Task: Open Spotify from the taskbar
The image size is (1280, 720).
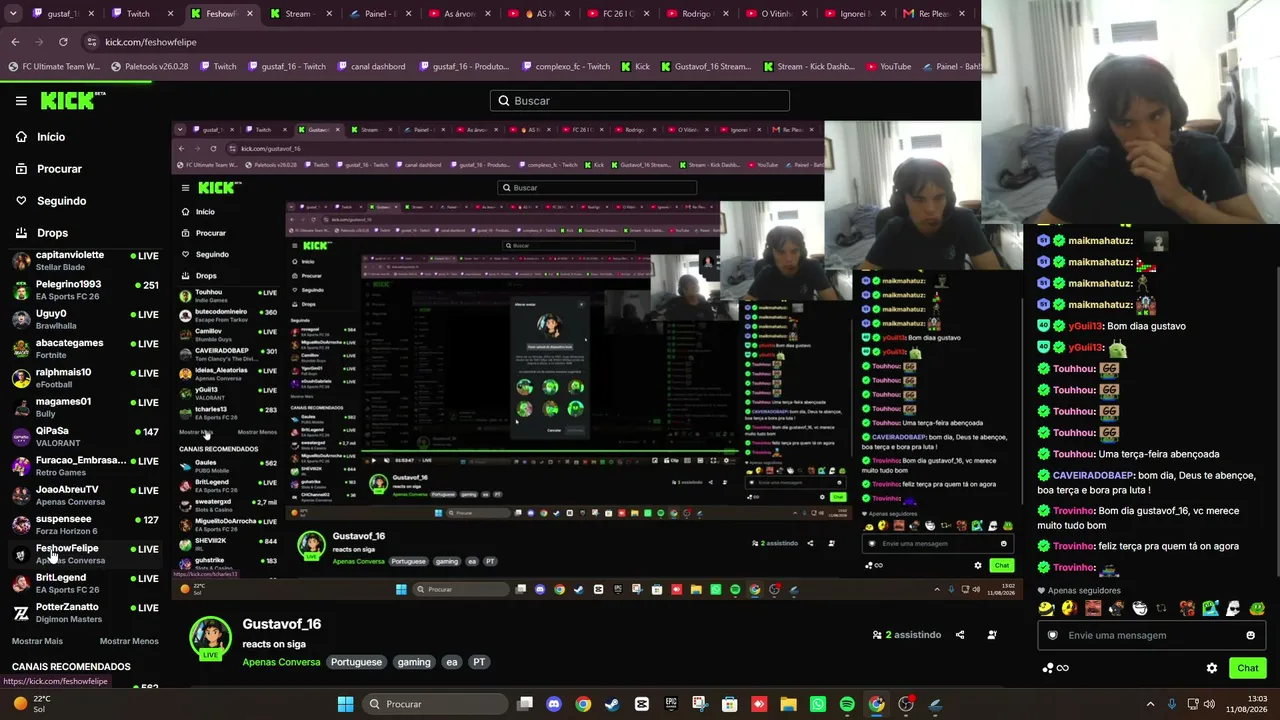Action: (x=847, y=704)
